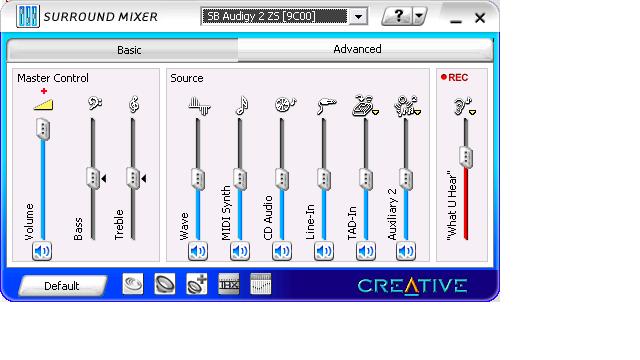
Task: Click the TAD-In slider handle
Action: [366, 179]
